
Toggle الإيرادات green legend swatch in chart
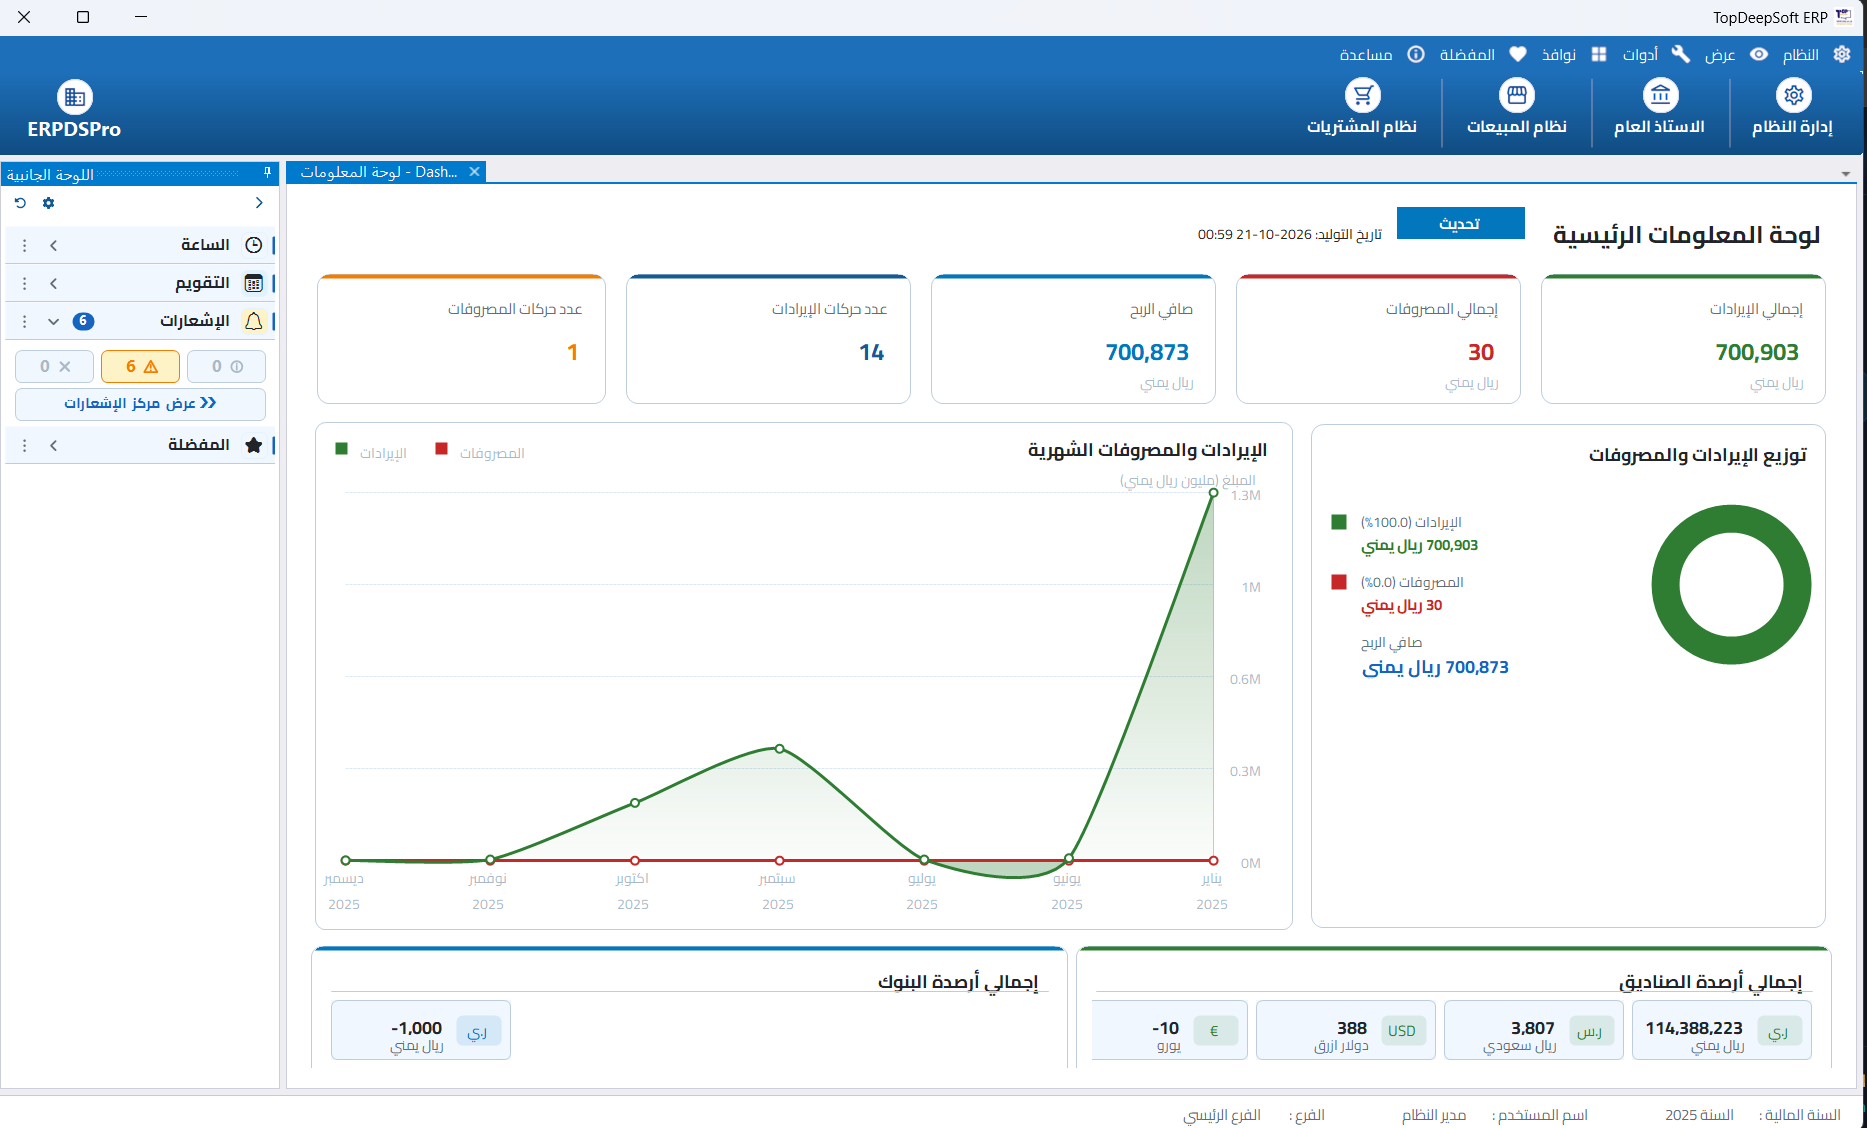(342, 449)
